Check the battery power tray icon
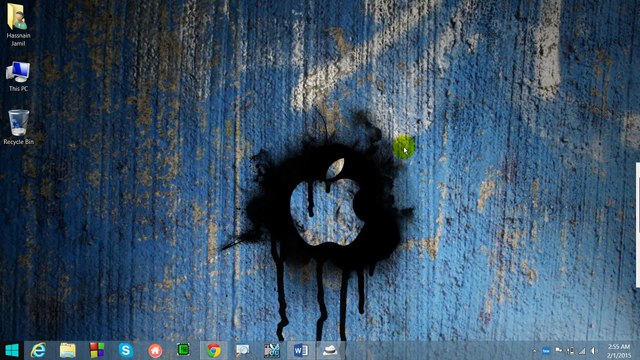This screenshot has width=640, height=360. [x=571, y=351]
